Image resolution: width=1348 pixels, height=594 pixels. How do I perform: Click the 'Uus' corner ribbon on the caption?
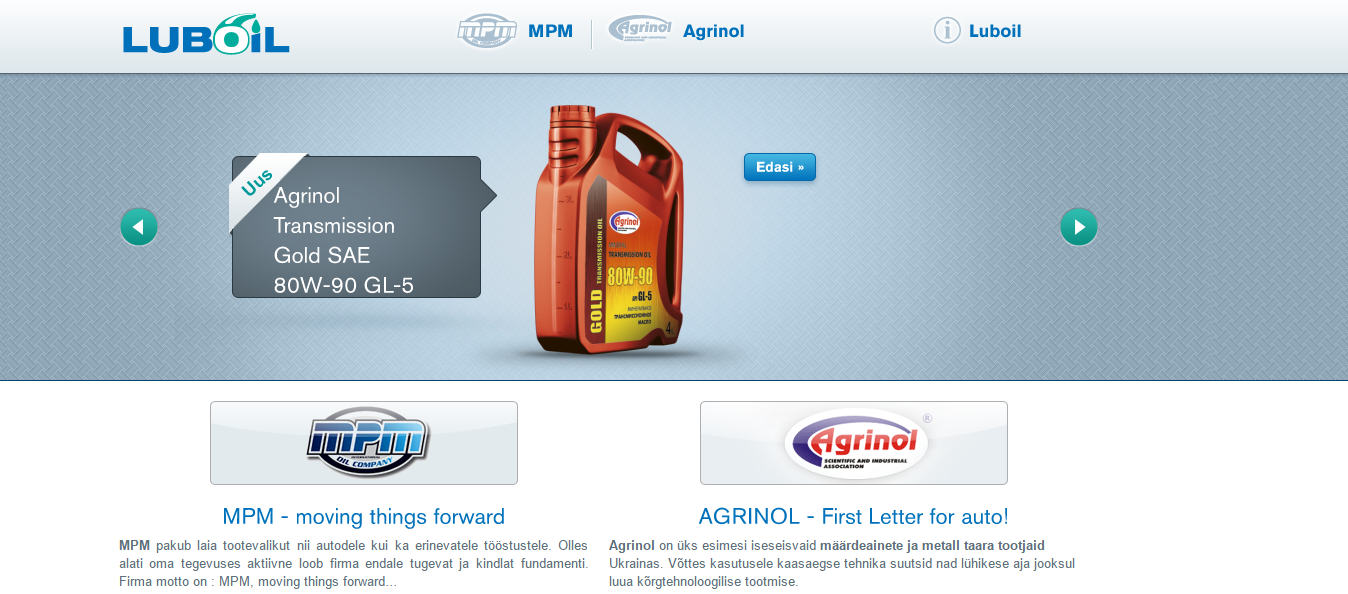click(258, 182)
